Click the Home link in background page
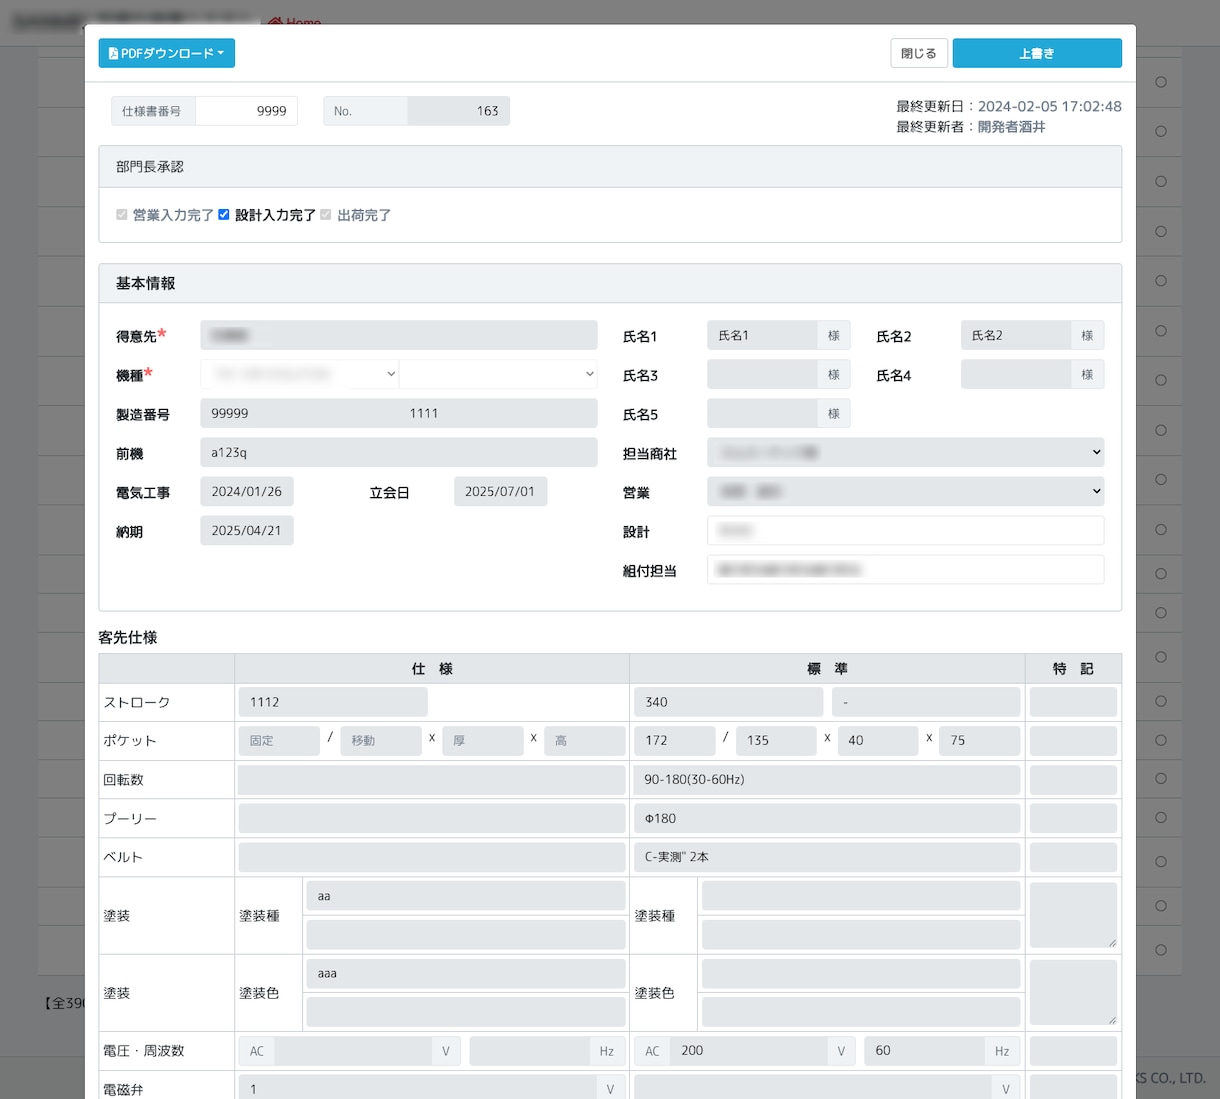The width and height of the screenshot is (1220, 1099). pyautogui.click(x=295, y=21)
